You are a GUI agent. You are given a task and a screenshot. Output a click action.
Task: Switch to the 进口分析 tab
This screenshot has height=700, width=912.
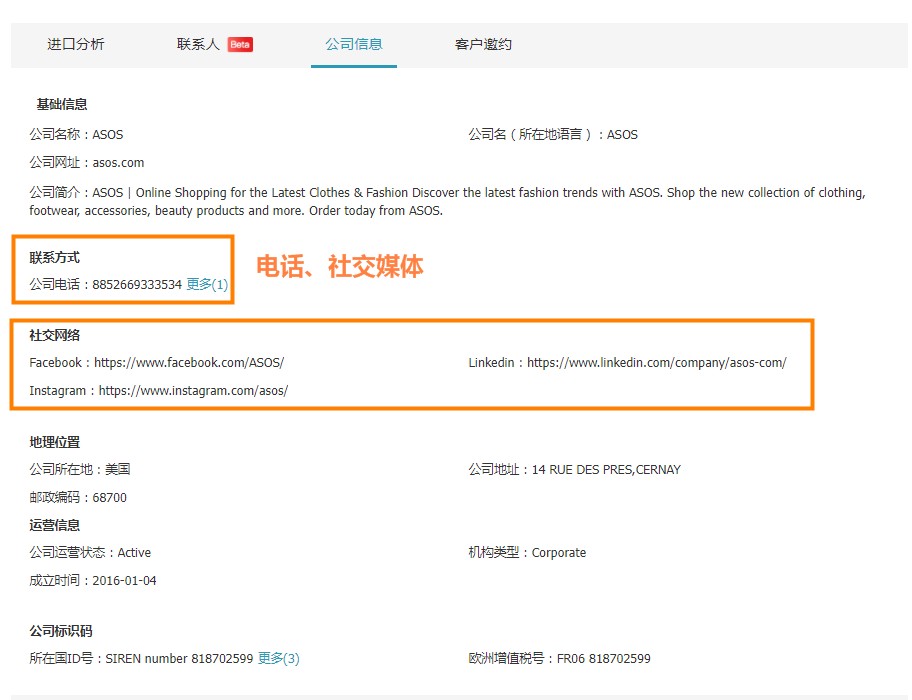point(76,44)
